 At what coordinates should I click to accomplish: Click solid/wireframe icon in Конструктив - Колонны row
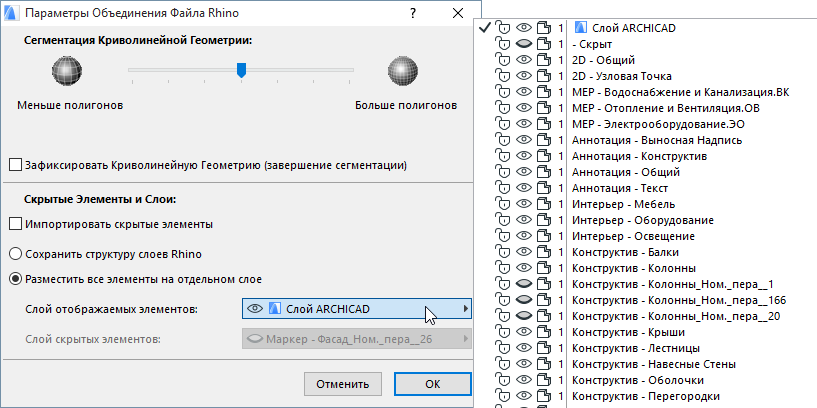[x=544, y=268]
